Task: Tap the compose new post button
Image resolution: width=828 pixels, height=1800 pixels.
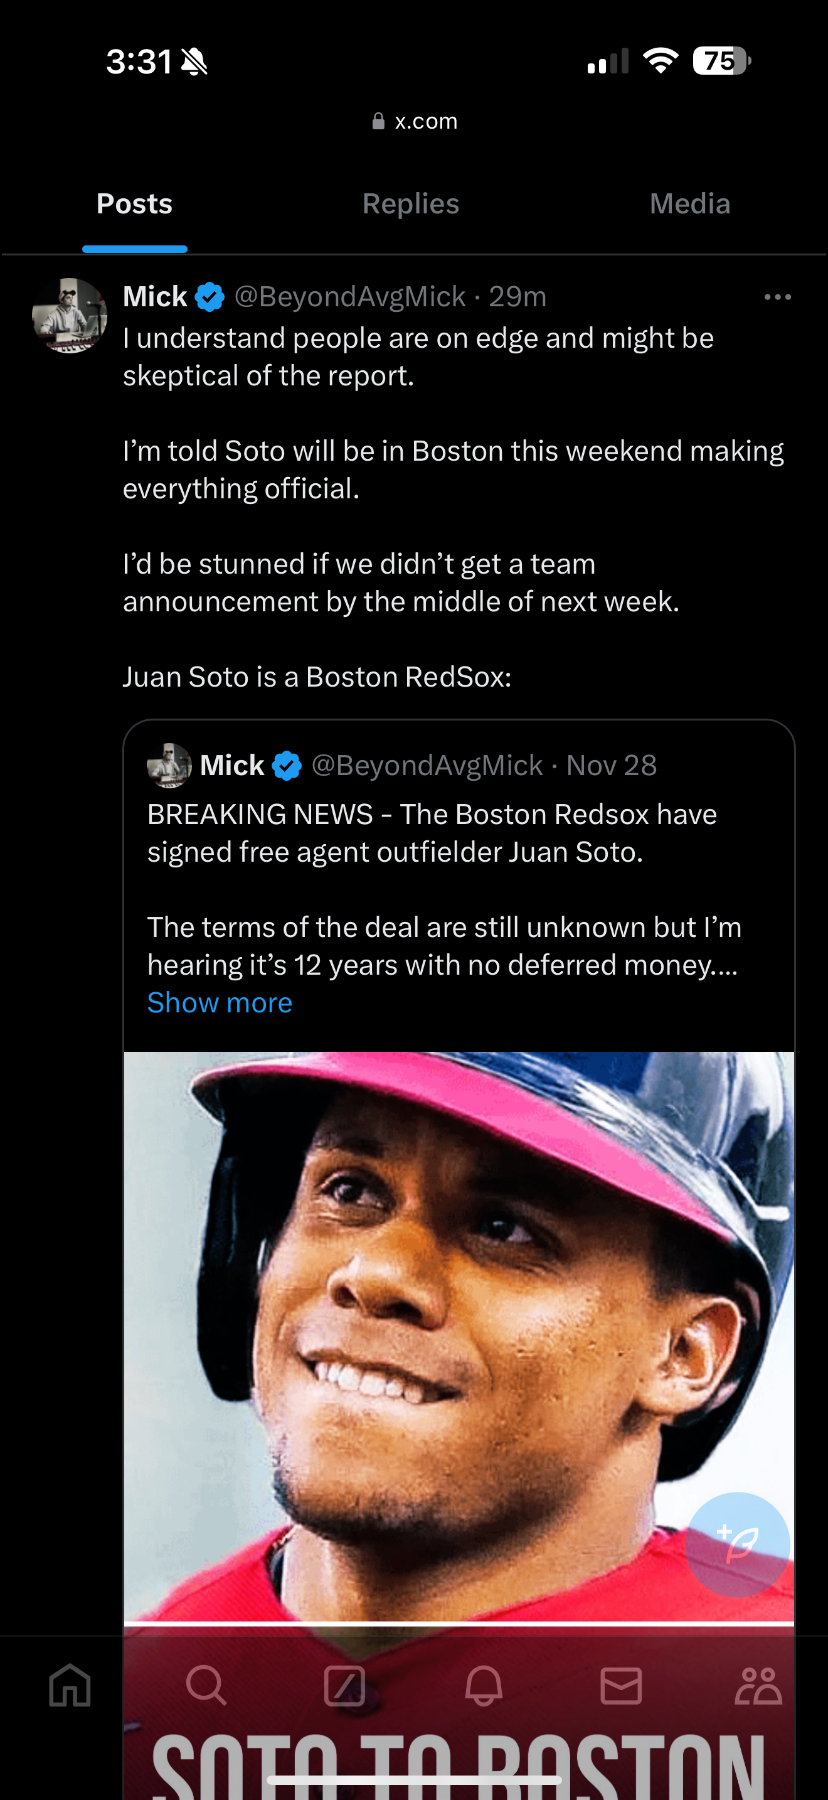Action: (x=738, y=1544)
